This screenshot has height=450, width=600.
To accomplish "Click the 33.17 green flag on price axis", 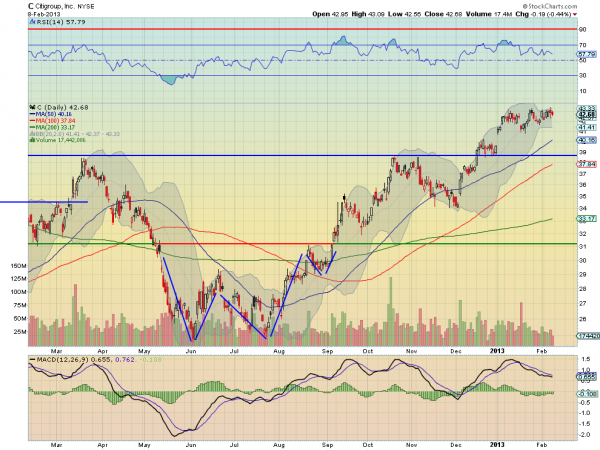I will point(587,219).
